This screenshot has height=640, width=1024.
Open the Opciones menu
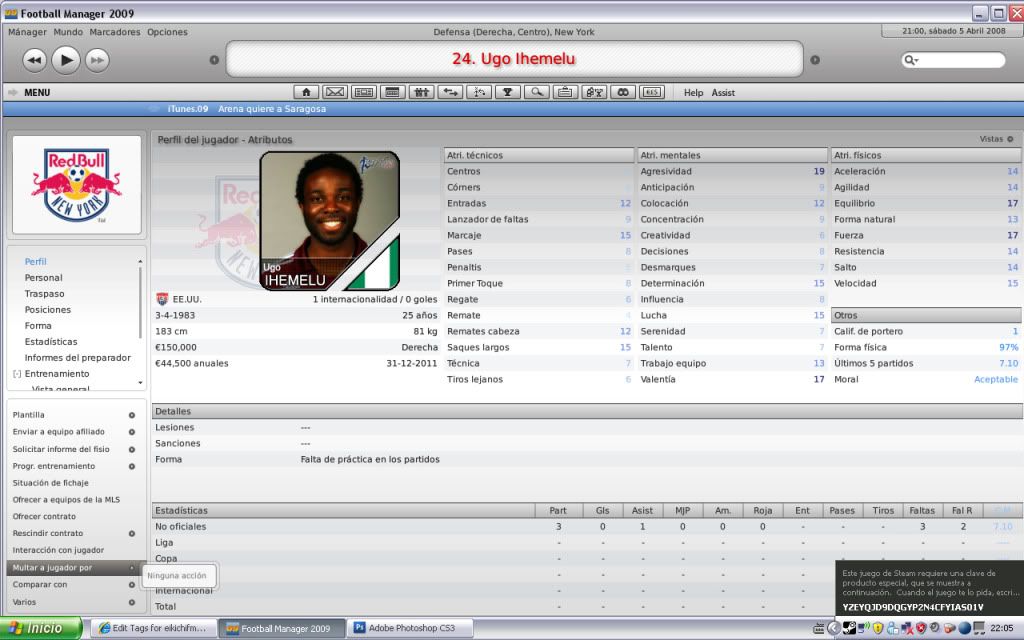(167, 32)
